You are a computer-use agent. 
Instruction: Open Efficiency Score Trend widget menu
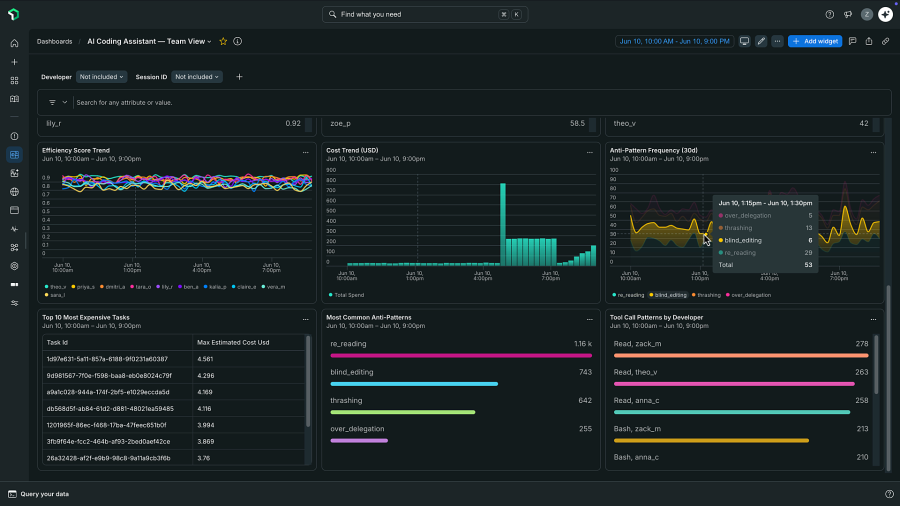[x=305, y=153]
